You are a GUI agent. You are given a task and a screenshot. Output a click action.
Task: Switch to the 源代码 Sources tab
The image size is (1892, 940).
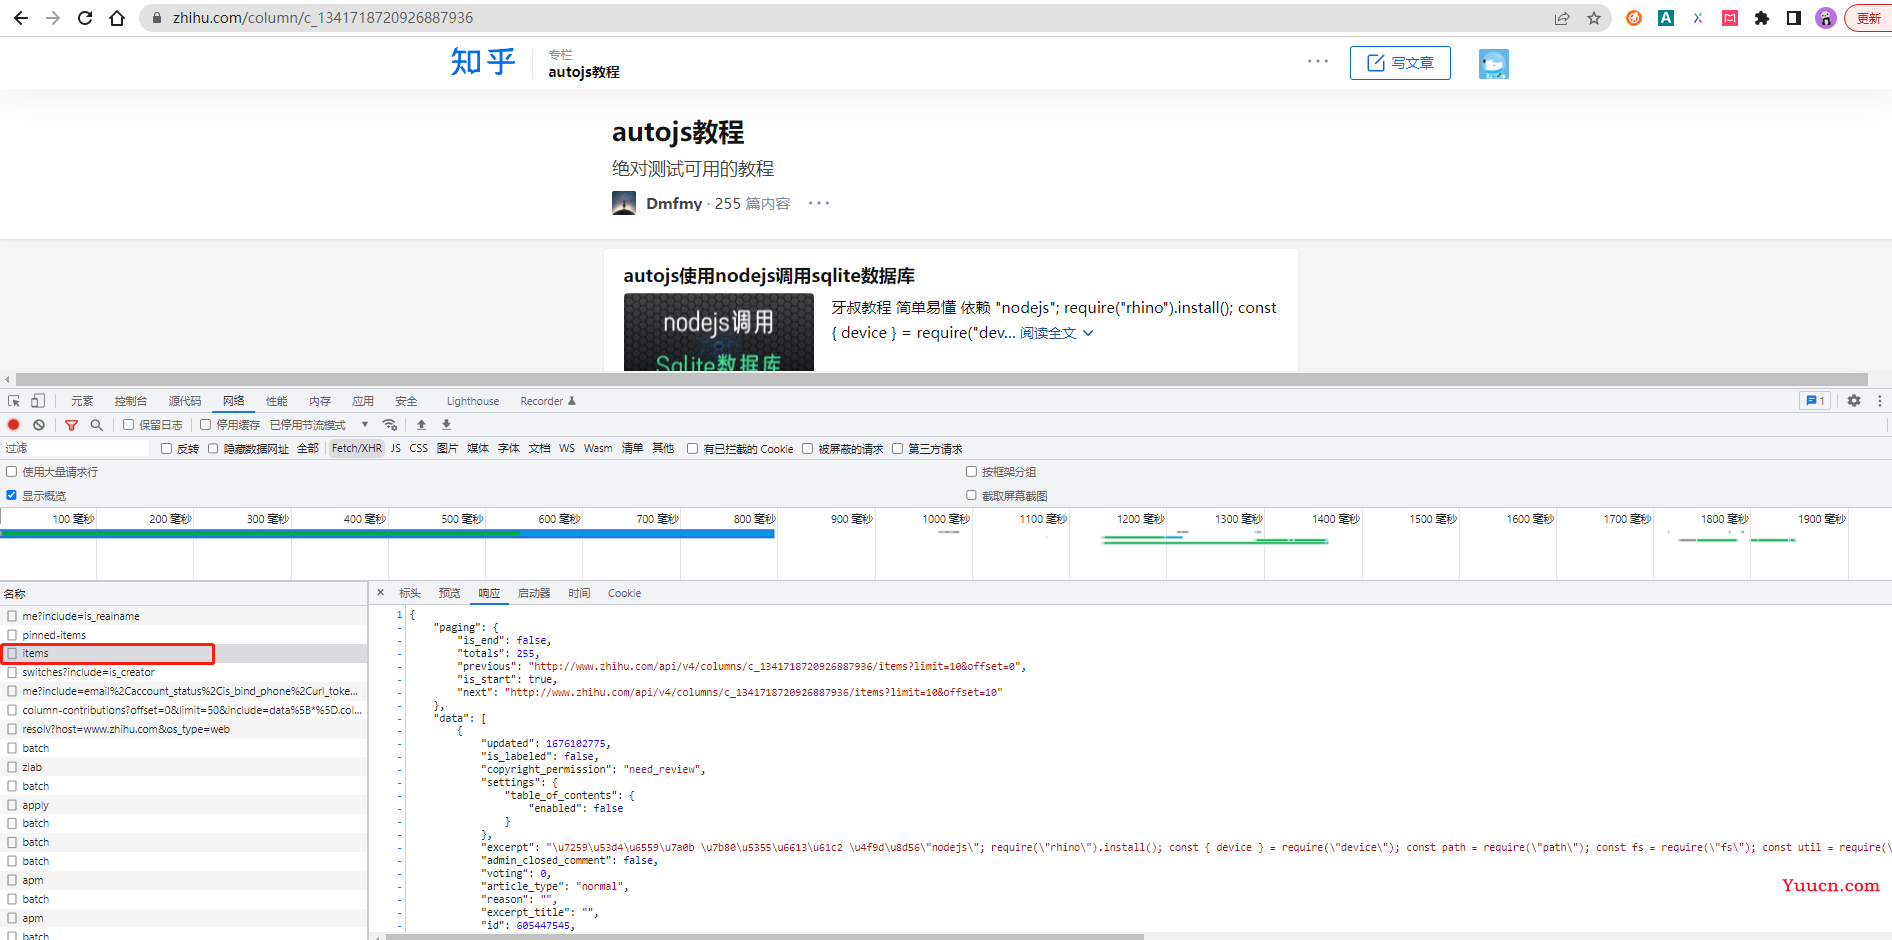[x=184, y=401]
